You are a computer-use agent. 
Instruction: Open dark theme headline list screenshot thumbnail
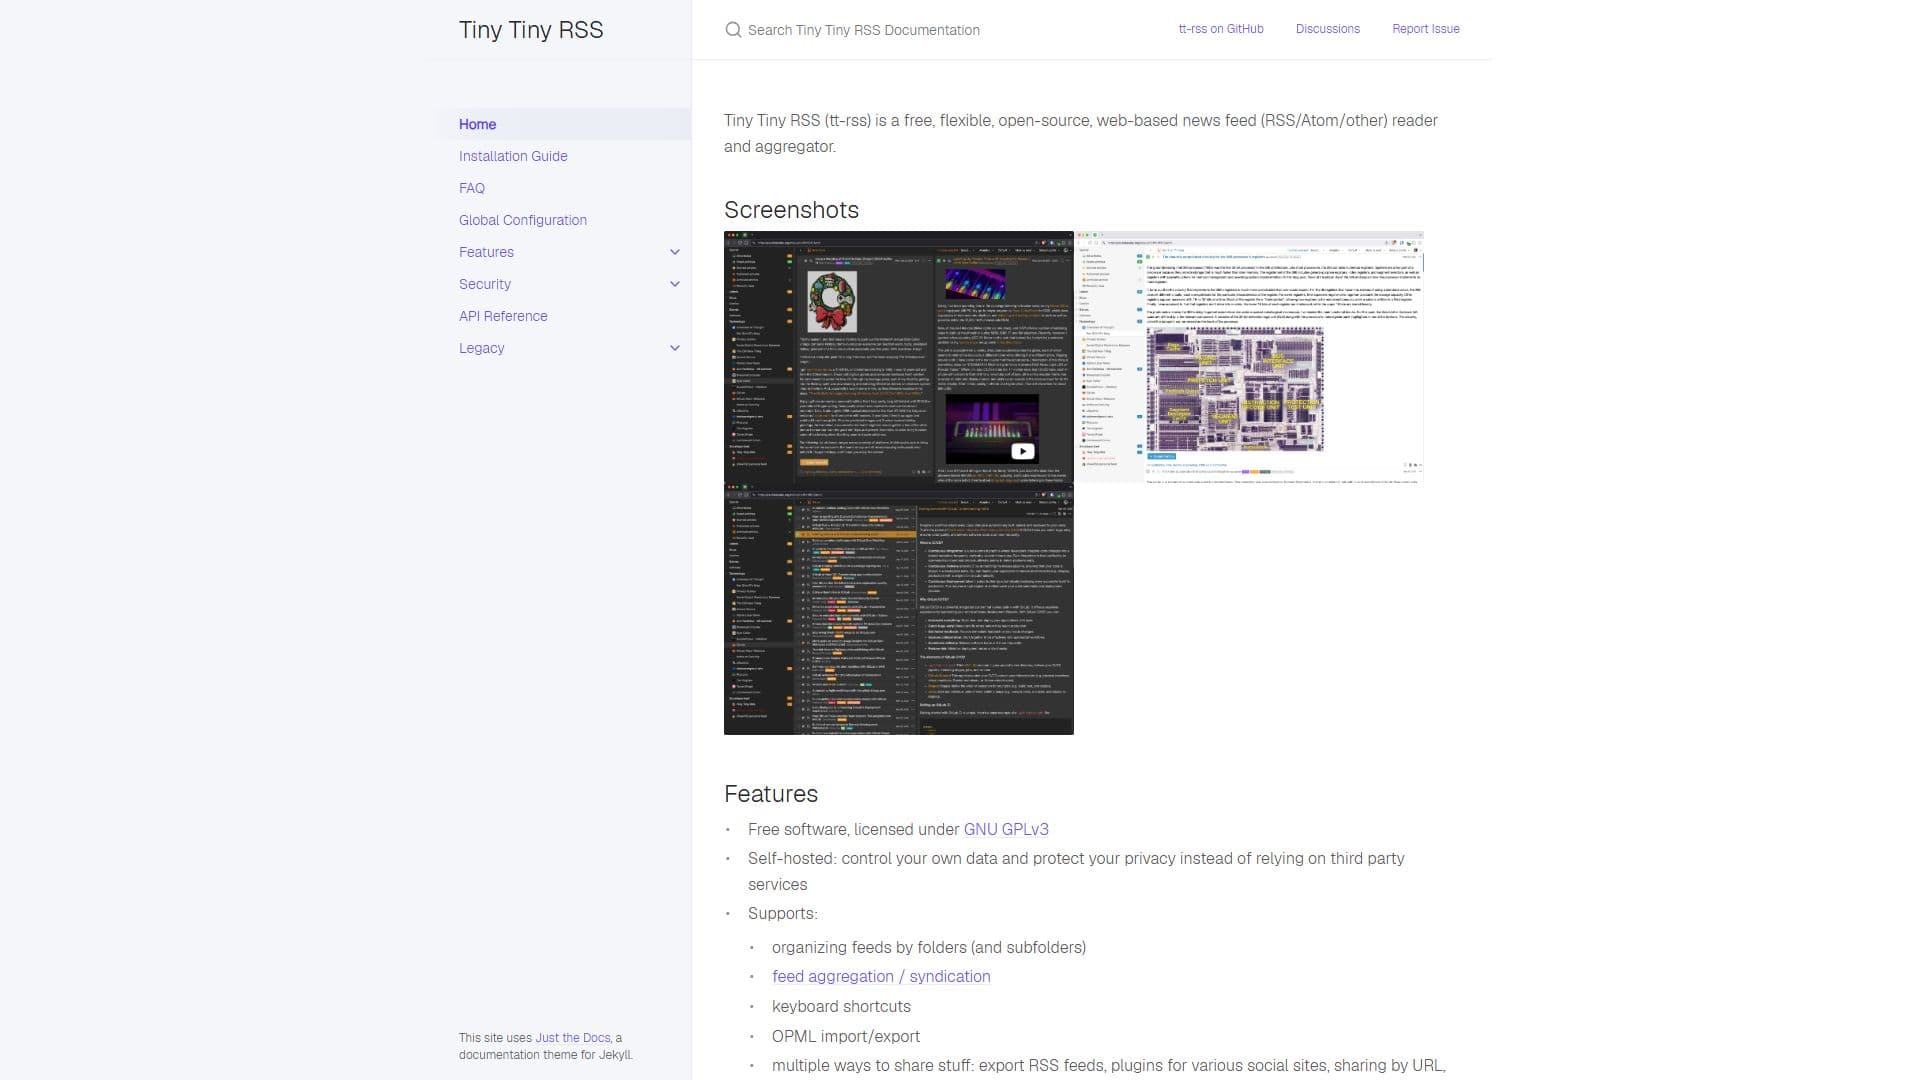[899, 609]
